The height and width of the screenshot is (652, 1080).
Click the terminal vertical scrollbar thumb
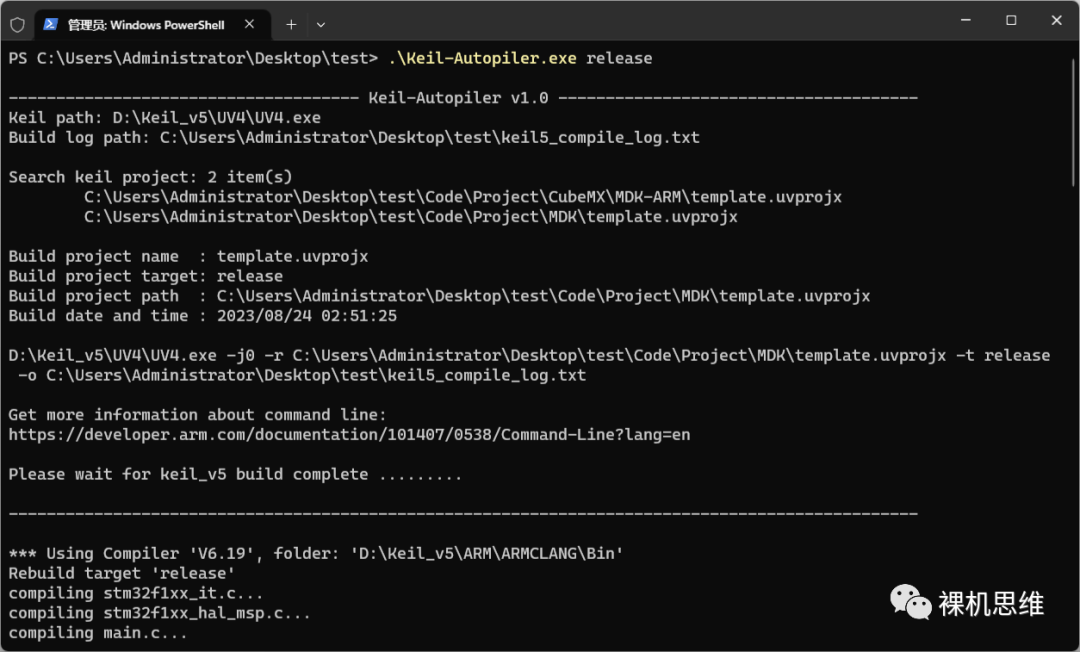[x=1072, y=122]
